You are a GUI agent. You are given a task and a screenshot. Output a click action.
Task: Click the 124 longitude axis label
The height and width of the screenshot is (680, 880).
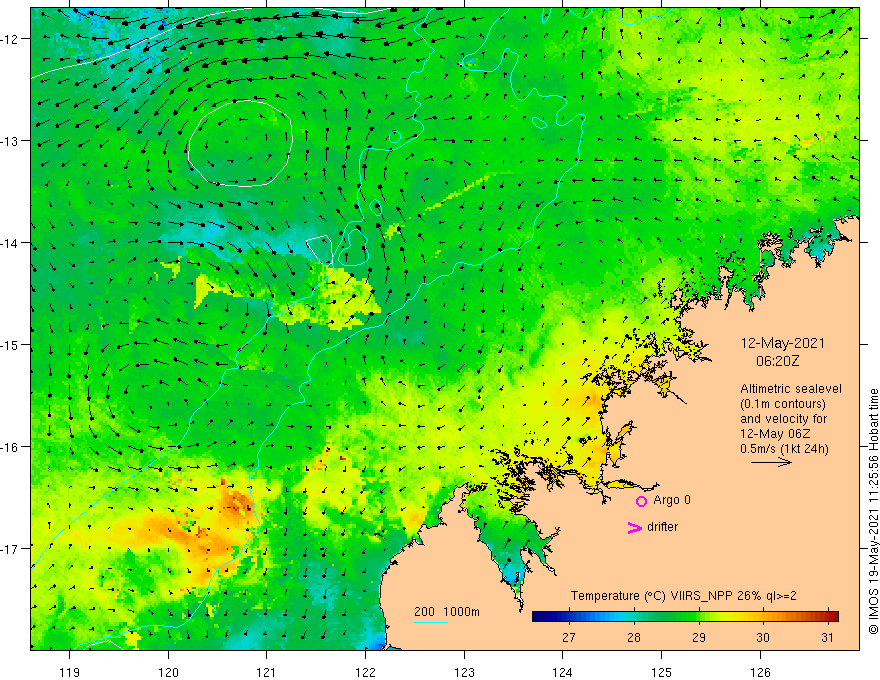point(562,672)
